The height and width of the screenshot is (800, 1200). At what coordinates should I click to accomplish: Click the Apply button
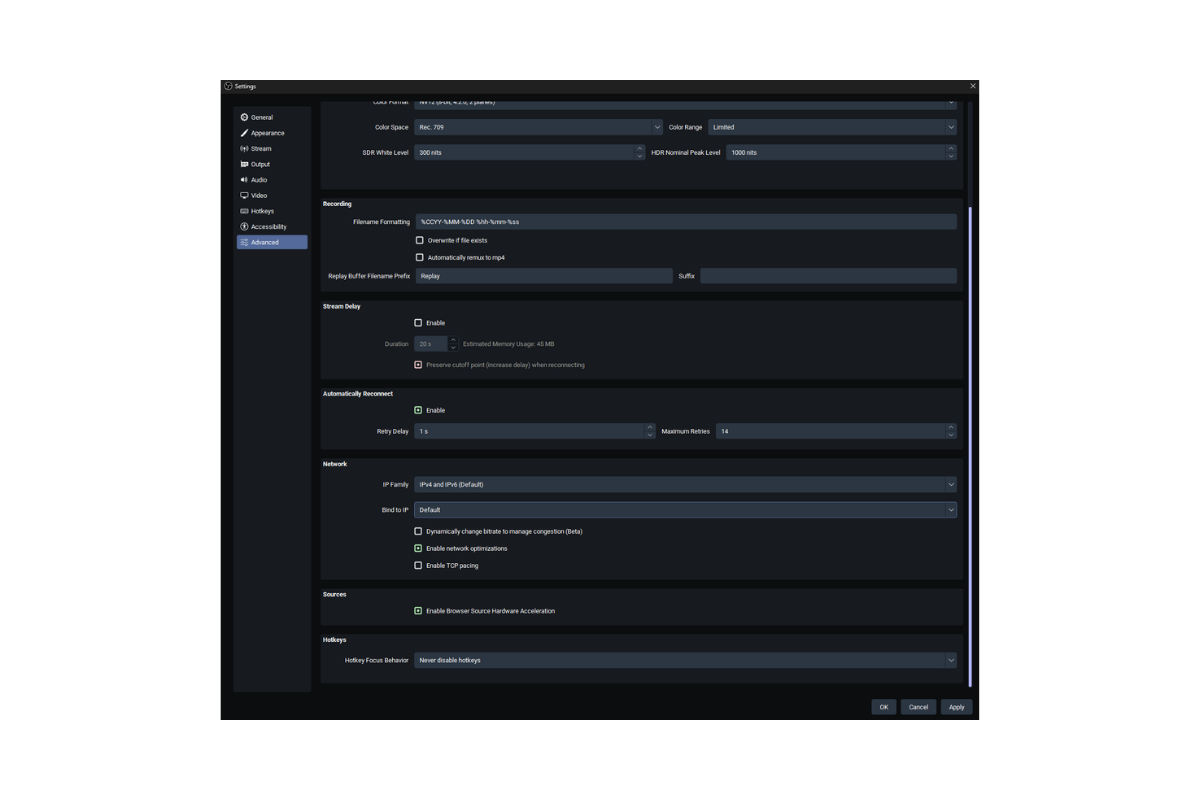[957, 707]
